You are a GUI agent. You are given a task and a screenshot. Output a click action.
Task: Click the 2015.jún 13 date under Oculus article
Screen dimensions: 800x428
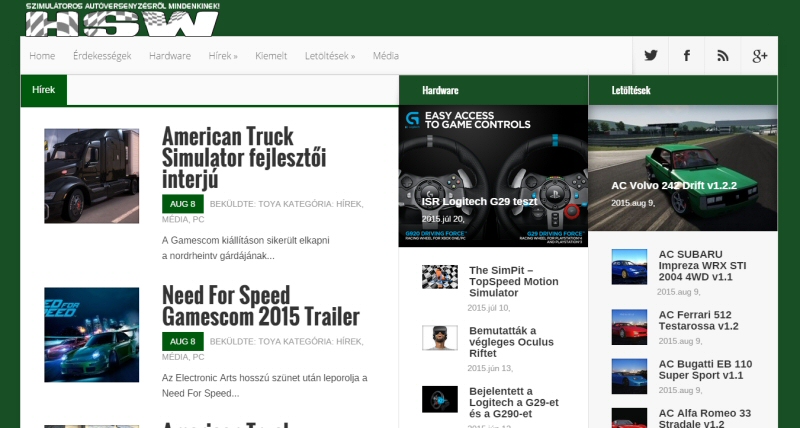pos(490,368)
